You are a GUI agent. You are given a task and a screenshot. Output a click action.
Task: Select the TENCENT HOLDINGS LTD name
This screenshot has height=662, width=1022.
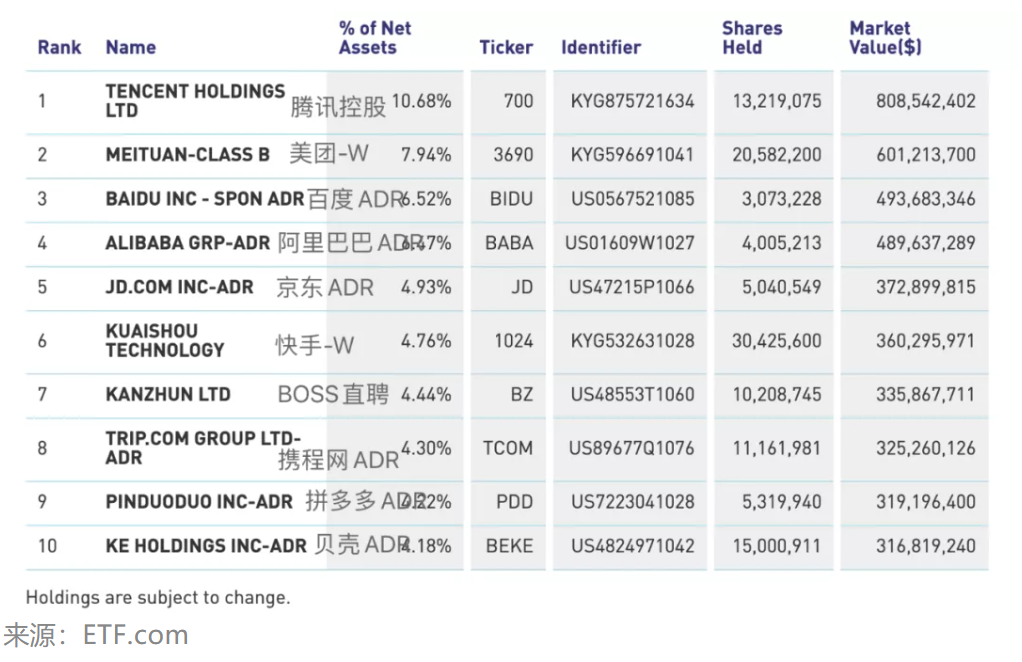(x=194, y=100)
